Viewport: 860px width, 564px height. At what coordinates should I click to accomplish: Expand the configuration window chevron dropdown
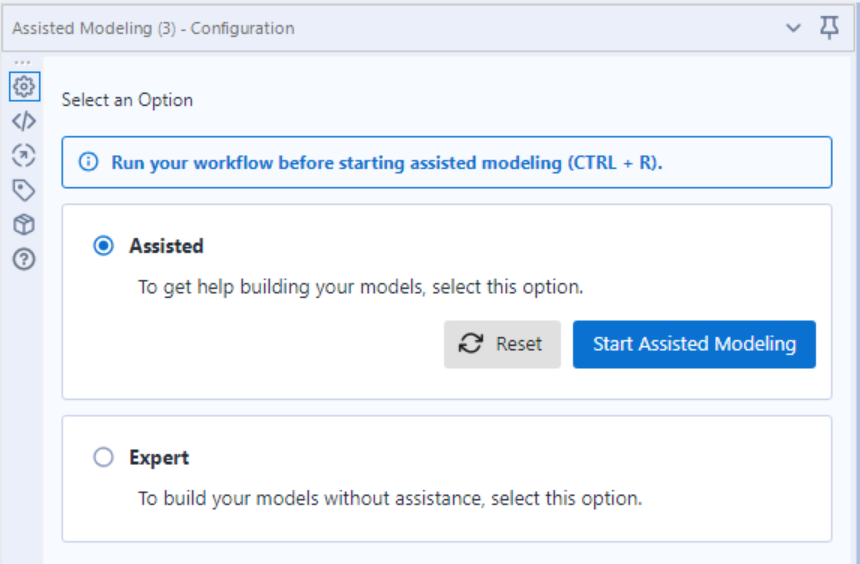tap(793, 28)
